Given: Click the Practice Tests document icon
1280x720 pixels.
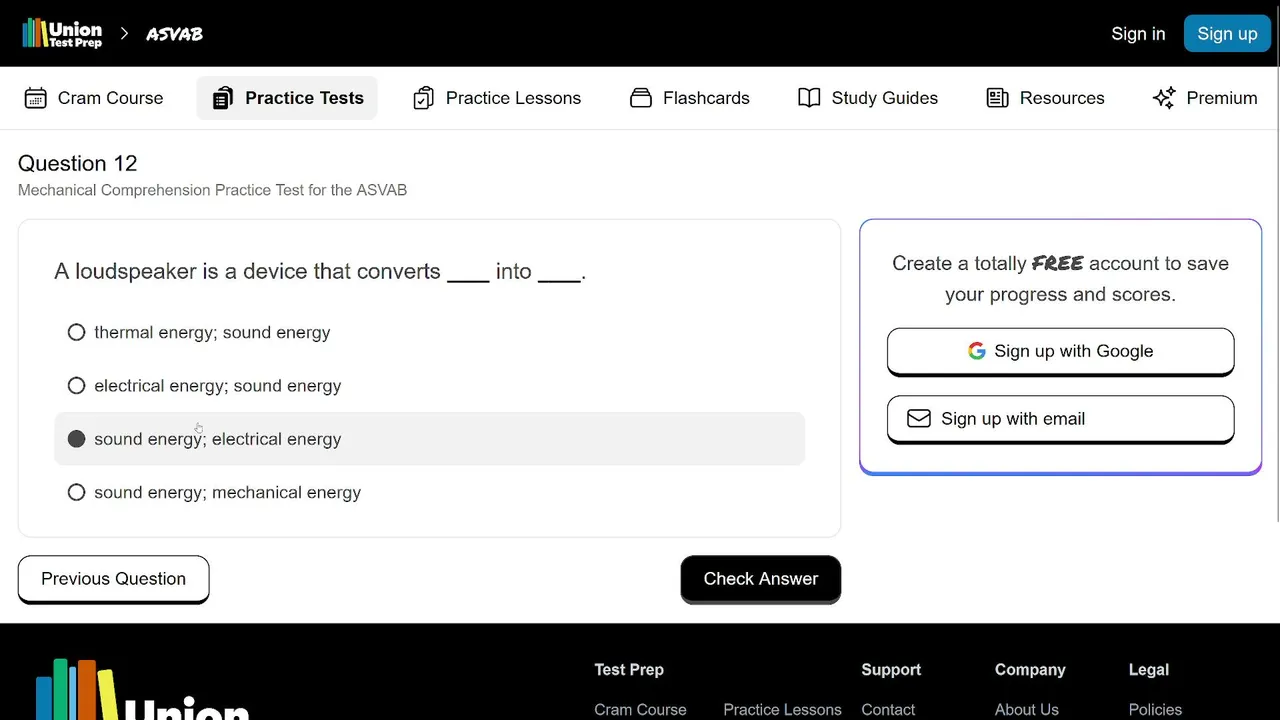Looking at the screenshot, I should tap(223, 98).
